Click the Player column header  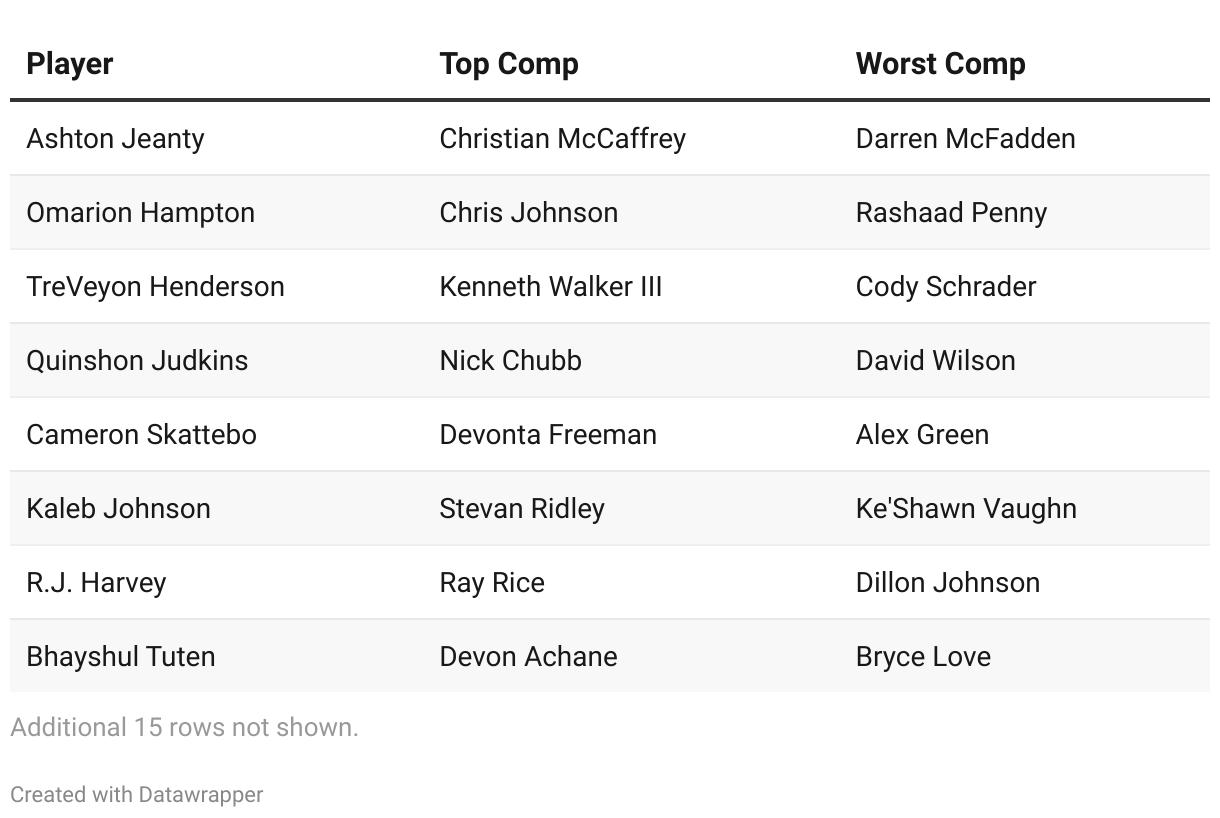pos(70,64)
